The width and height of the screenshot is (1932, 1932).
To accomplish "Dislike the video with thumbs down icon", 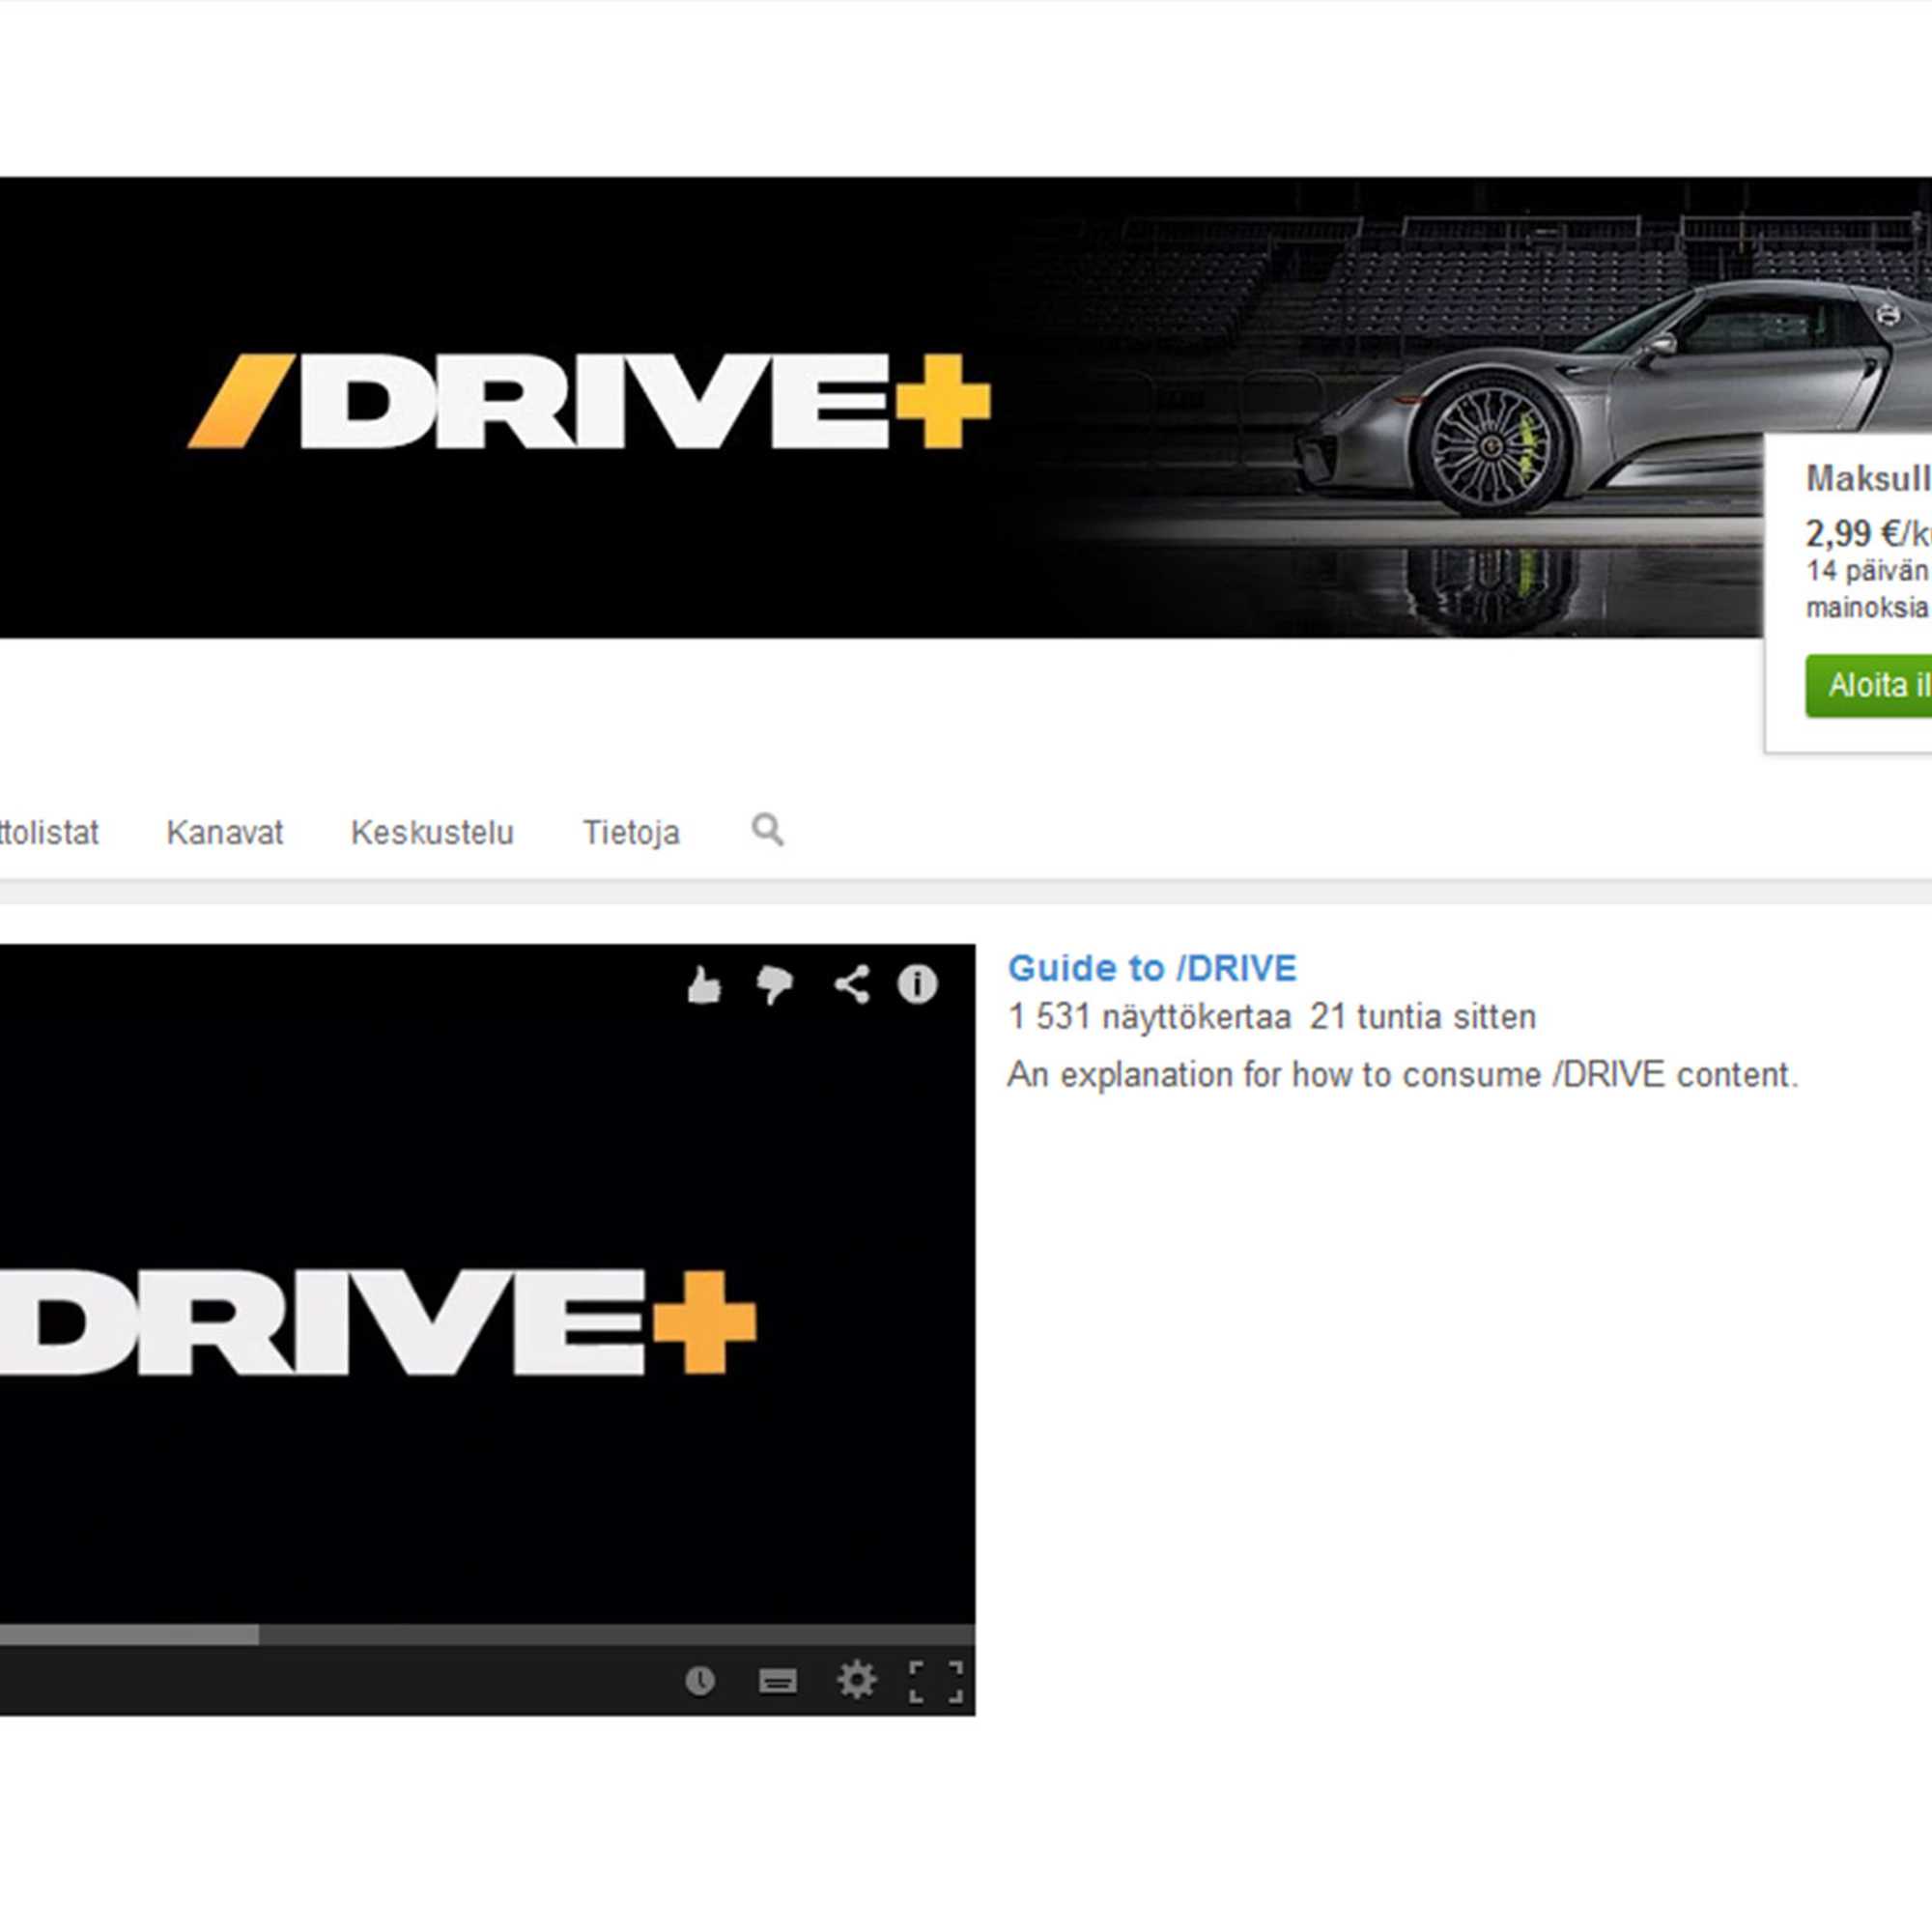I will coord(775,985).
